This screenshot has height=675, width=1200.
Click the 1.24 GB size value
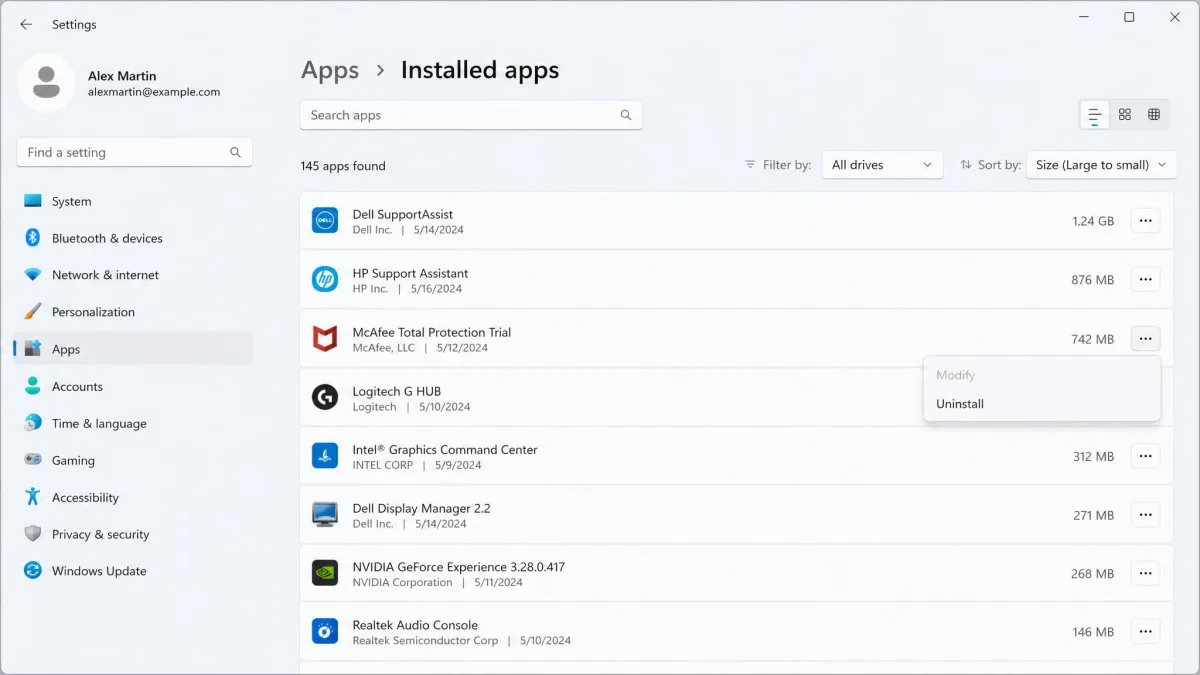click(1093, 221)
